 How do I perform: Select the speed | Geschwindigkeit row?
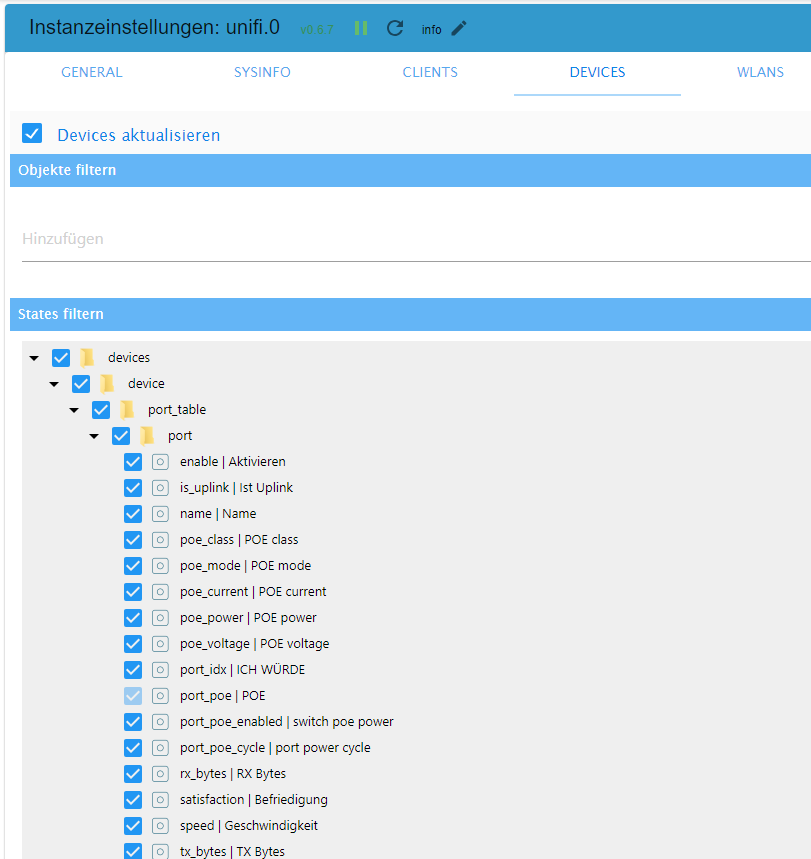coord(249,826)
